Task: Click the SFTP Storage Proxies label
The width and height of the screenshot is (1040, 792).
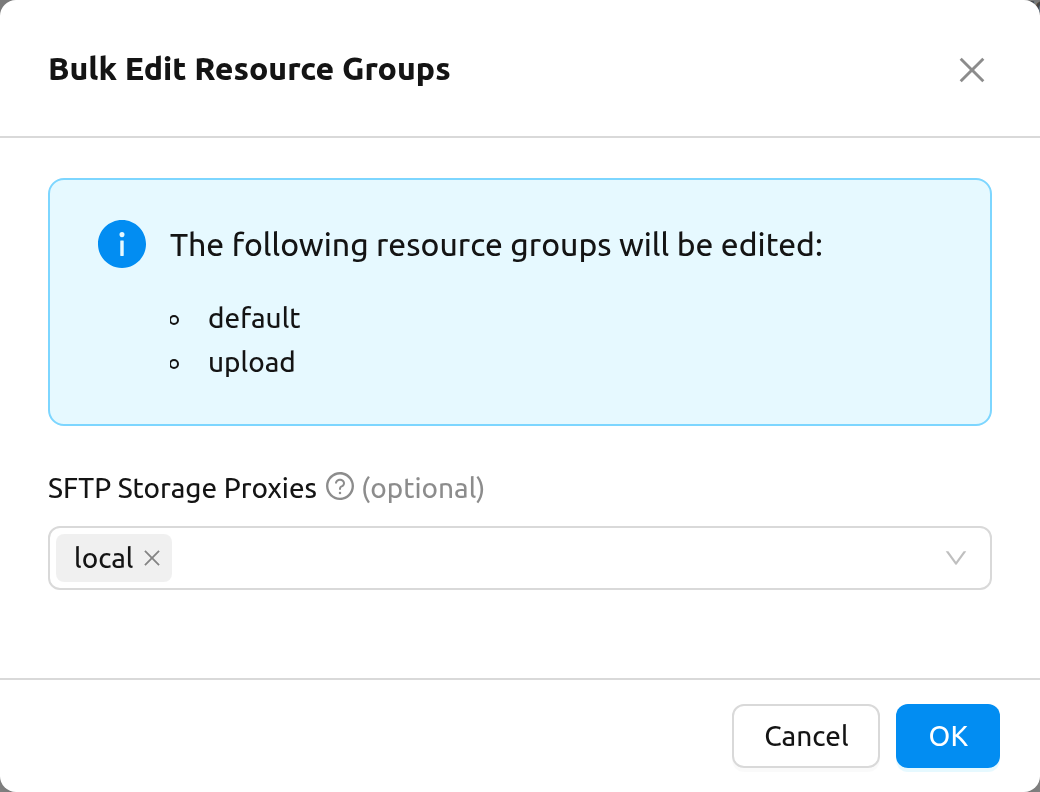Action: 182,488
